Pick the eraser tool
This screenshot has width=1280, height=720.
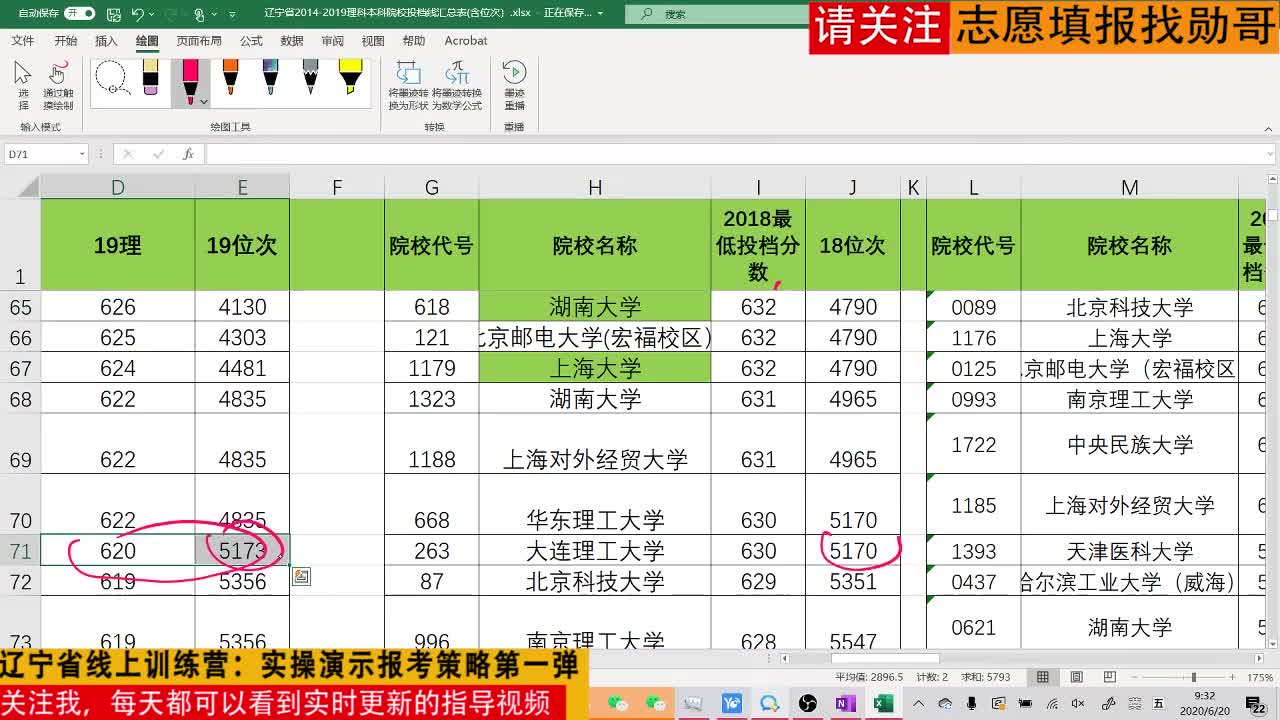(150, 77)
